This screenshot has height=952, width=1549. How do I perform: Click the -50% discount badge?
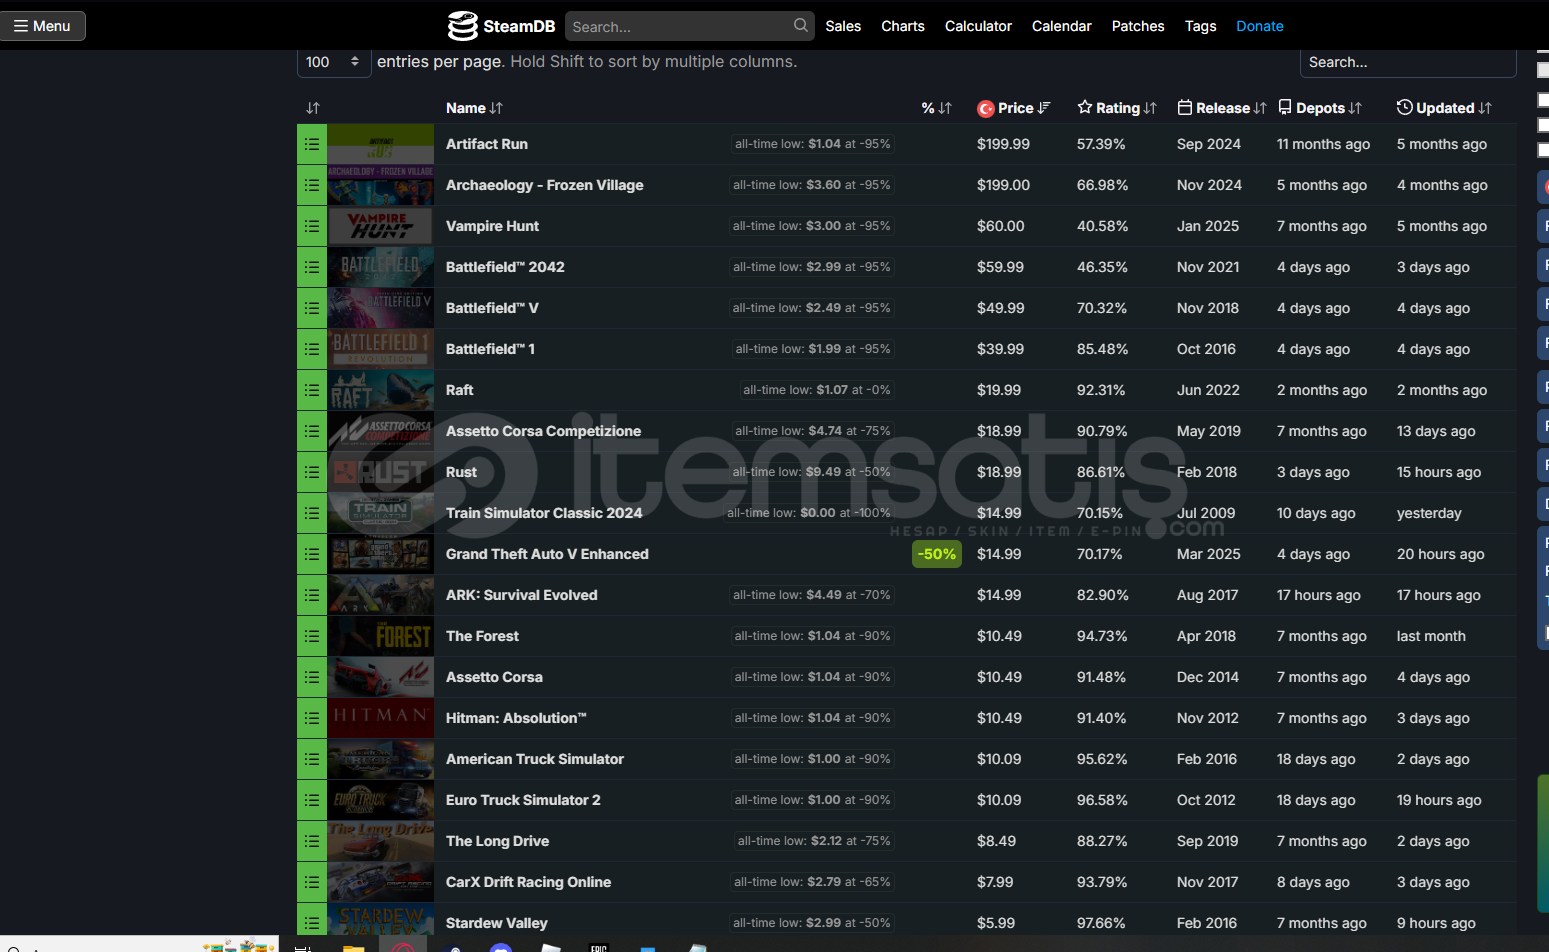point(937,554)
